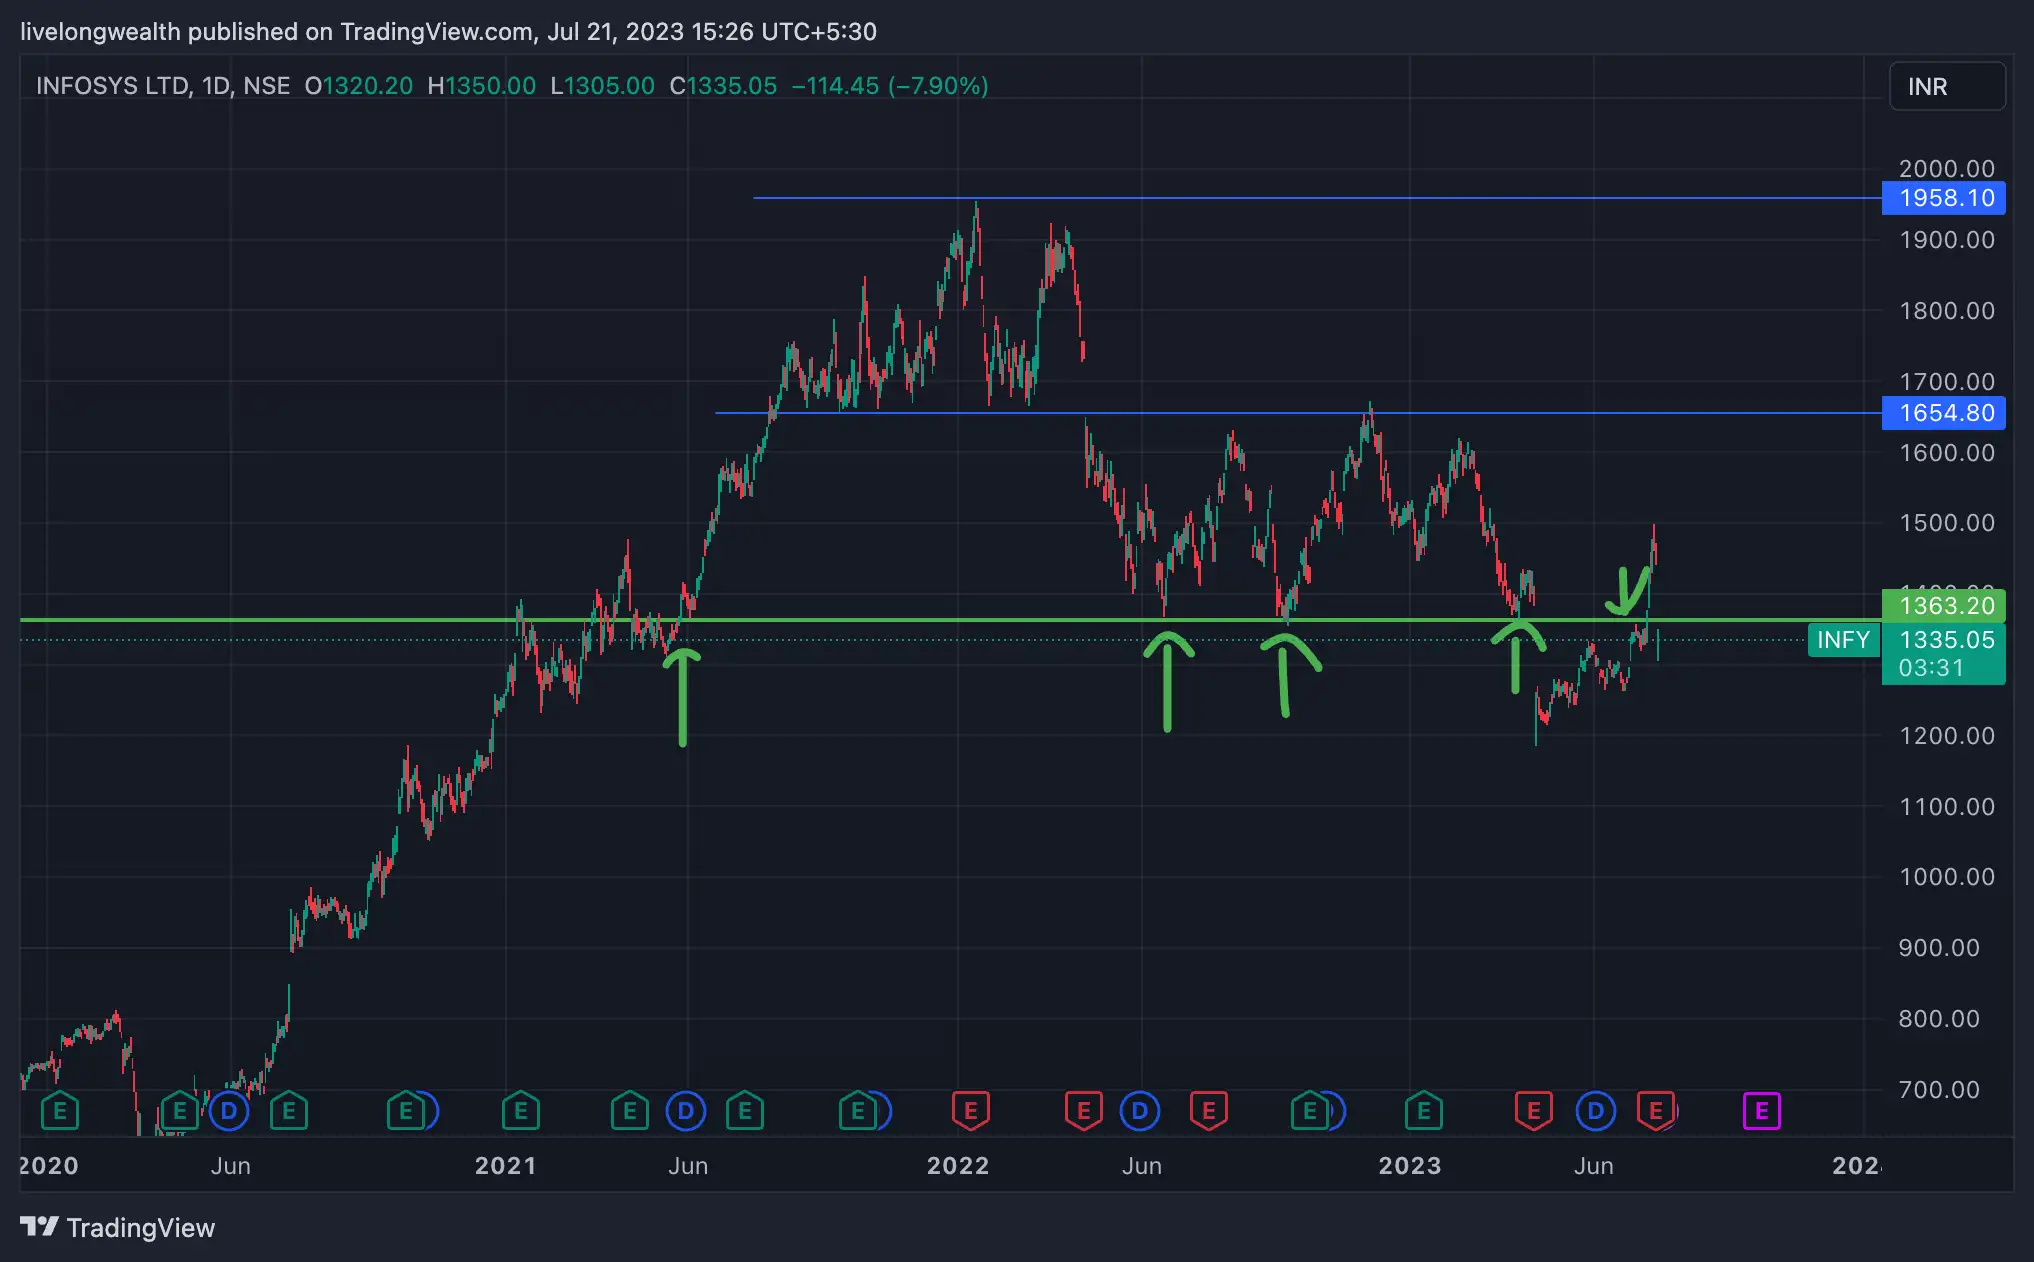The image size is (2034, 1262).
Task: Open the INFOSYS LTD symbol menu
Action: [110, 86]
